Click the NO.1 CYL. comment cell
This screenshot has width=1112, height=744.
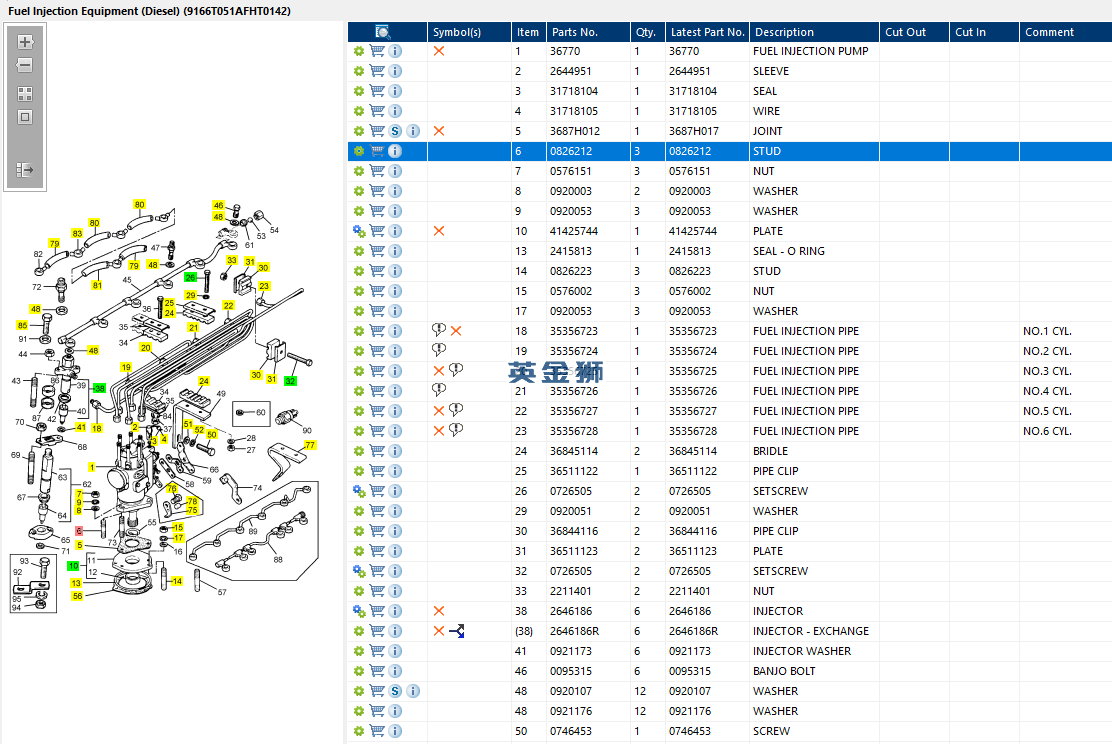click(x=1047, y=331)
